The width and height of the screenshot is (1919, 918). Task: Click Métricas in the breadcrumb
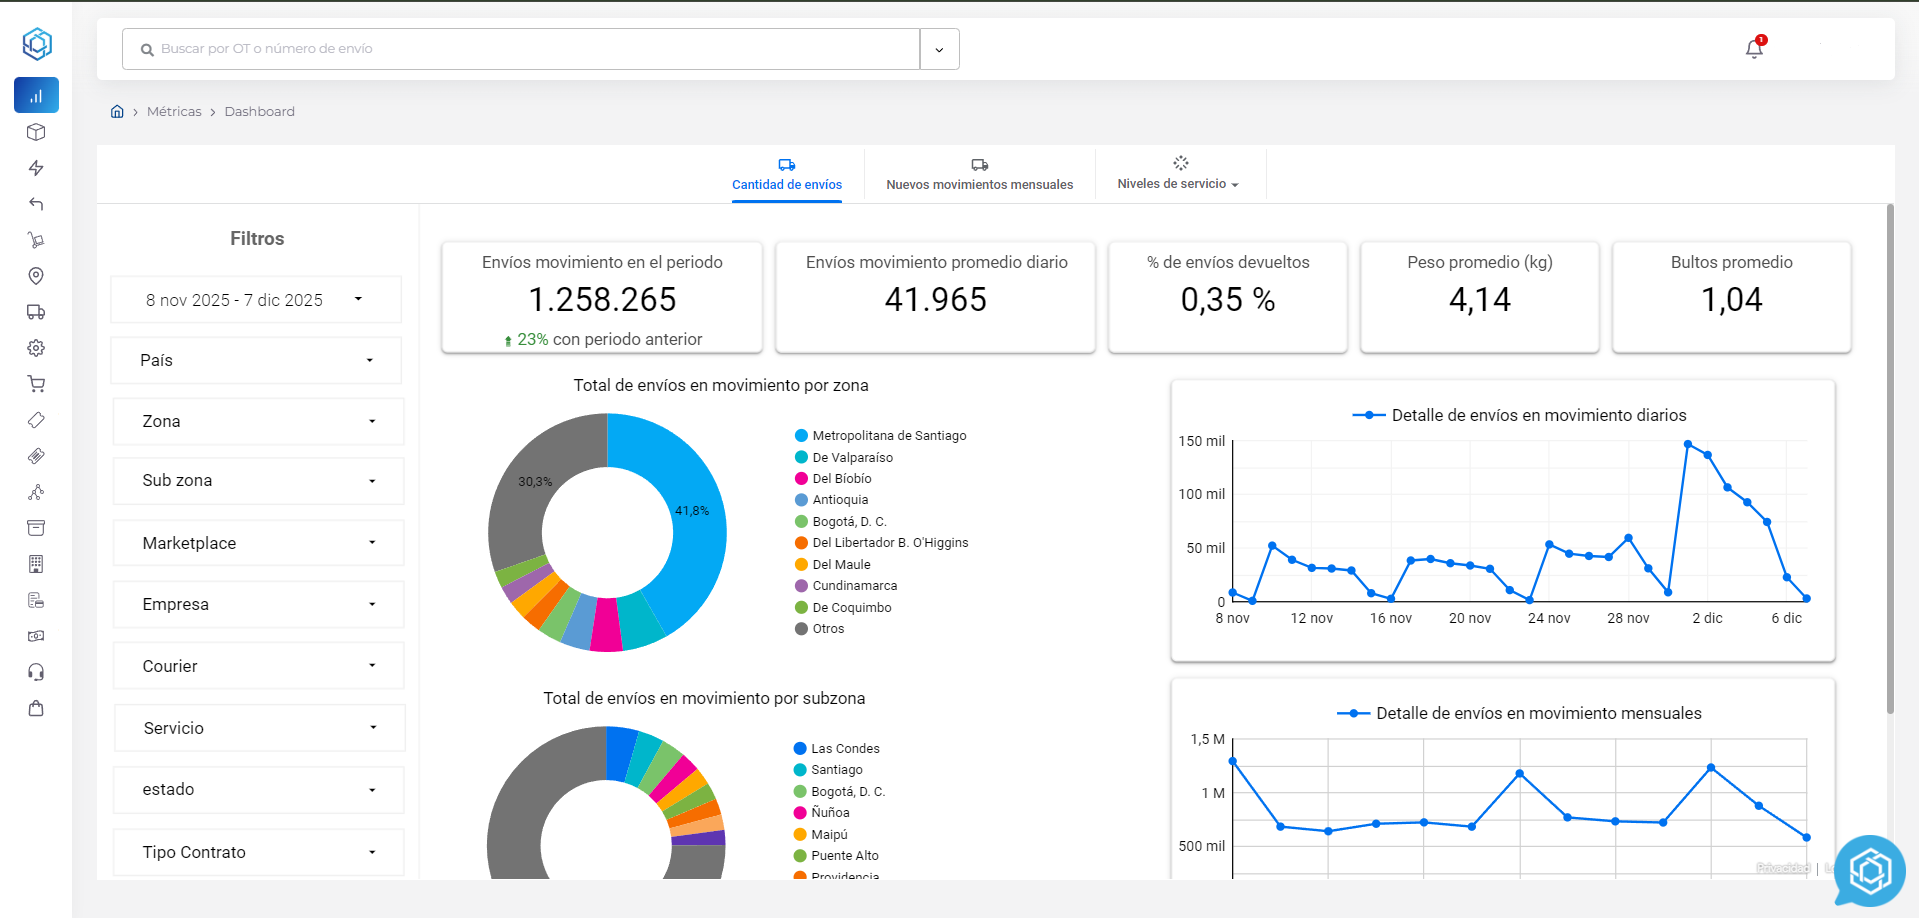click(174, 112)
